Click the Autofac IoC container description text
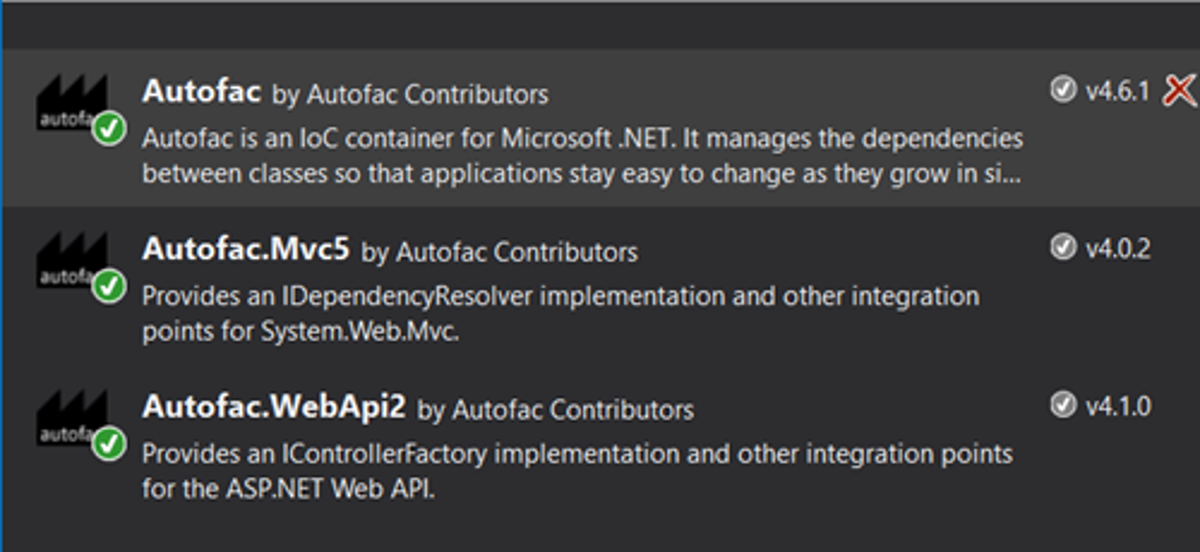This screenshot has height=552, width=1200. click(x=581, y=154)
